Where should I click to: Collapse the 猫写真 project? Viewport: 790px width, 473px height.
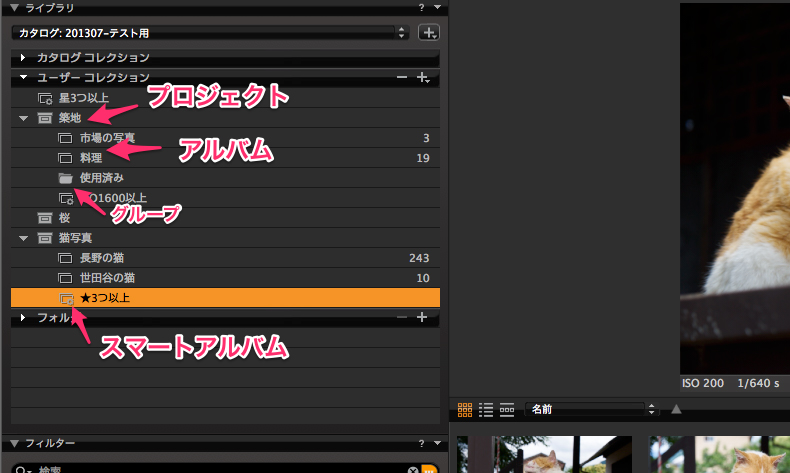(x=23, y=238)
